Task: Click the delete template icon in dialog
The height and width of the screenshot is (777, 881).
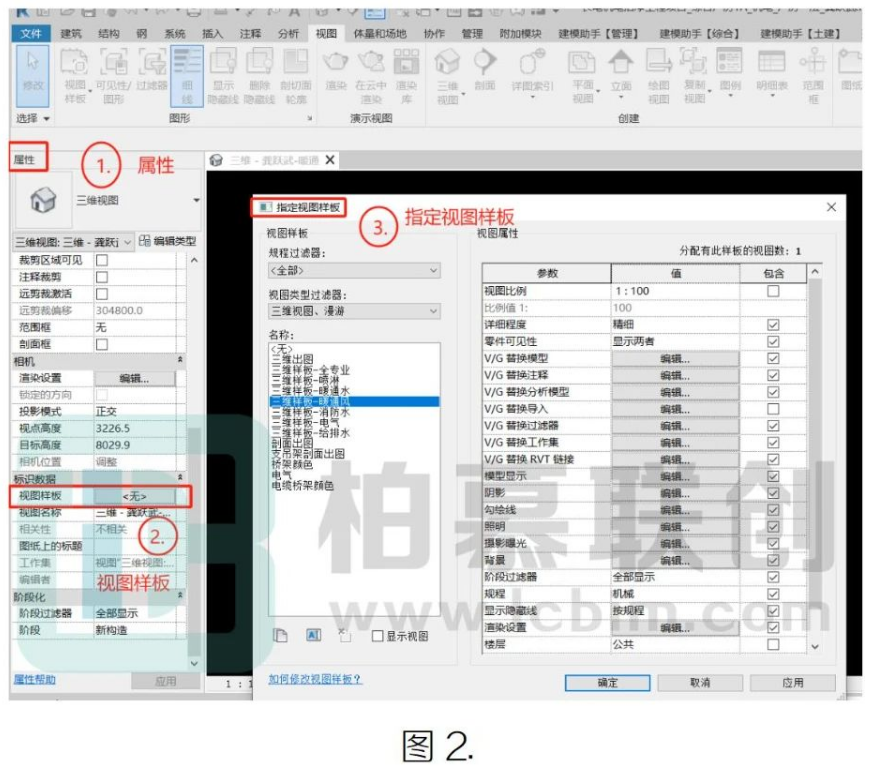Action: 344,635
